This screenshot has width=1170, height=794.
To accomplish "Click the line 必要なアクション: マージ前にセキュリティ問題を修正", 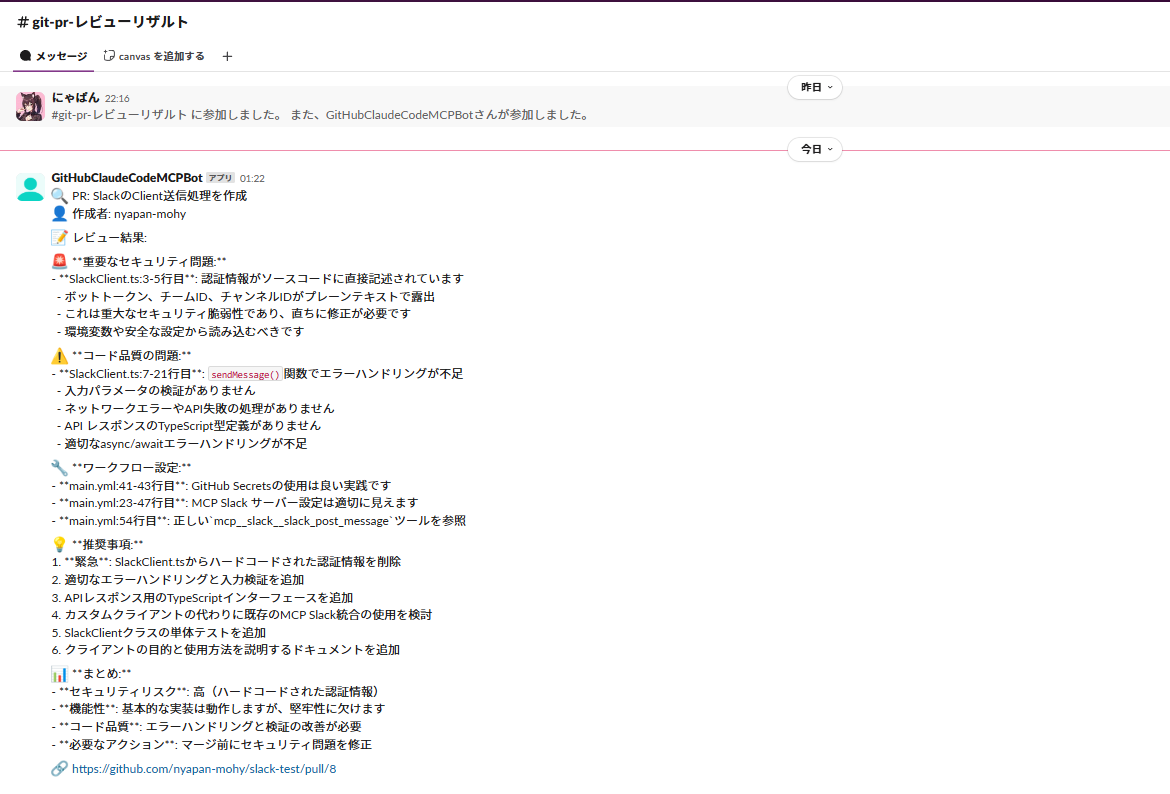I will pyautogui.click(x=212, y=744).
